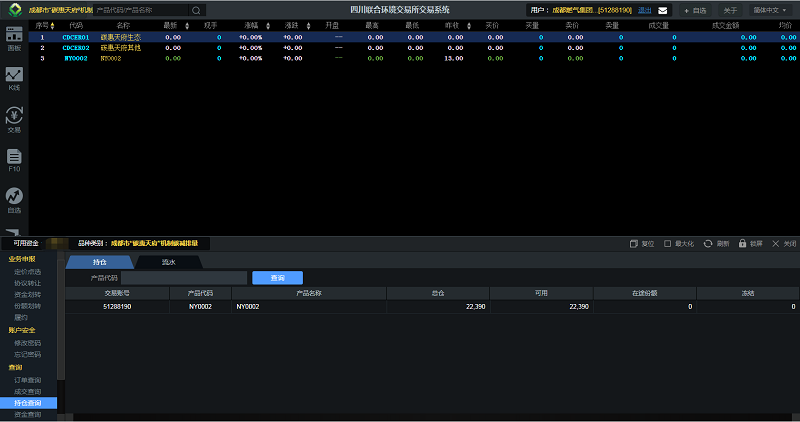Click the blue 查询 query button
800x422 pixels.
(277, 277)
